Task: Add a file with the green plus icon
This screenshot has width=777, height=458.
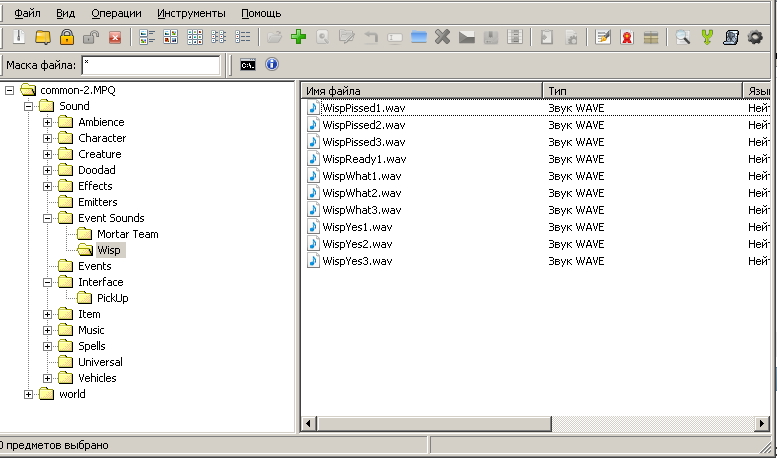Action: tap(298, 37)
